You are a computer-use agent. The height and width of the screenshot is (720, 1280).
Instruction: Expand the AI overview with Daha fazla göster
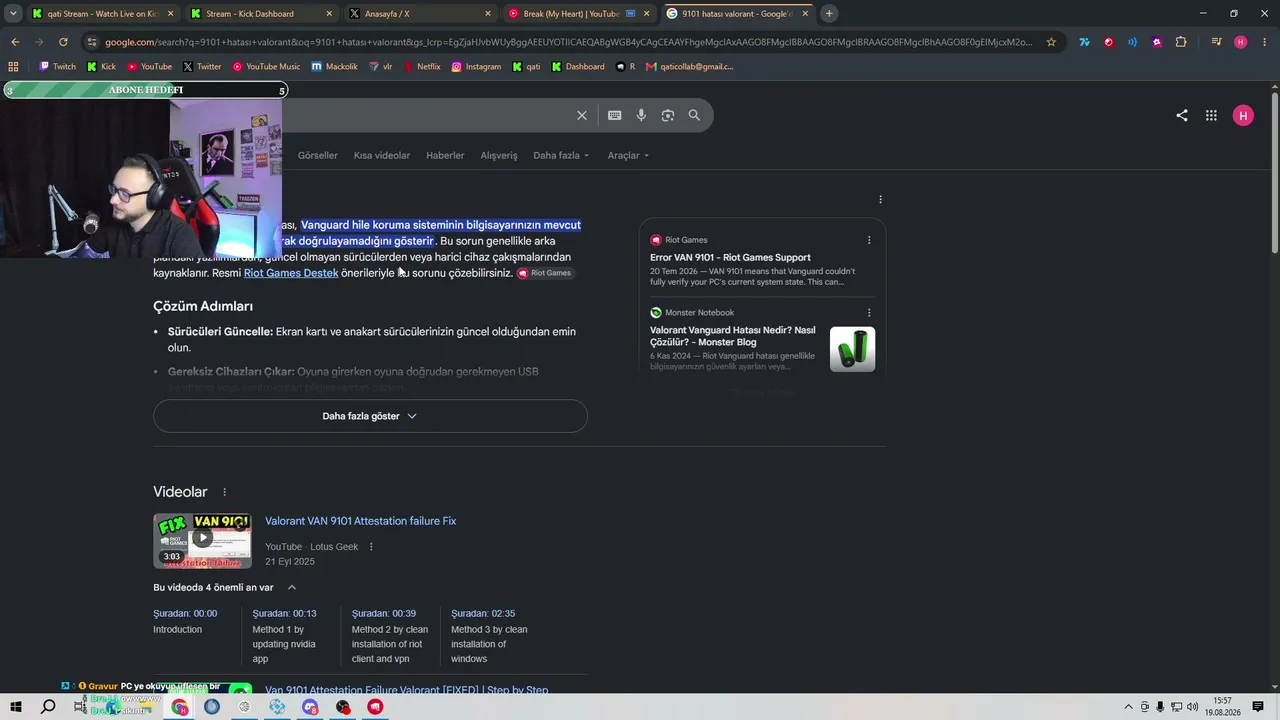tap(370, 416)
